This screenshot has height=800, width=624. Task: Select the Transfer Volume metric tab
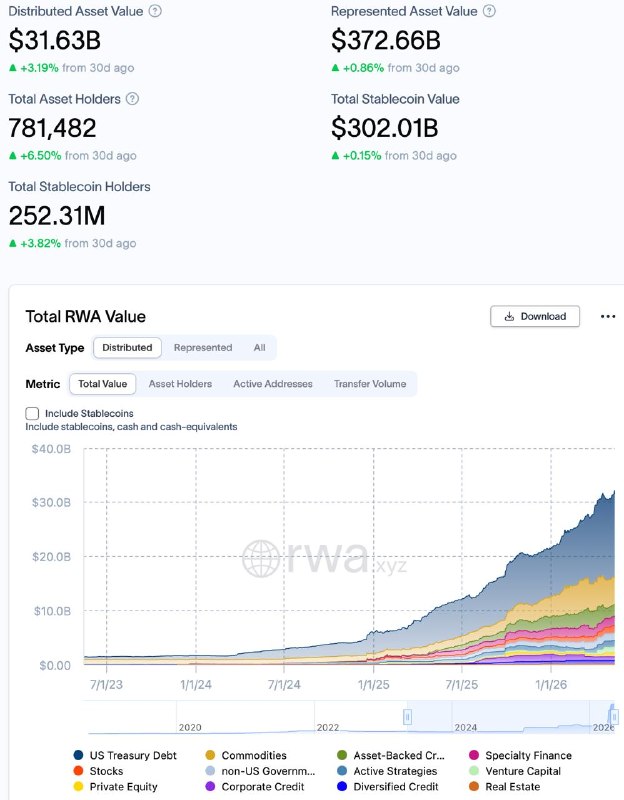pos(370,384)
